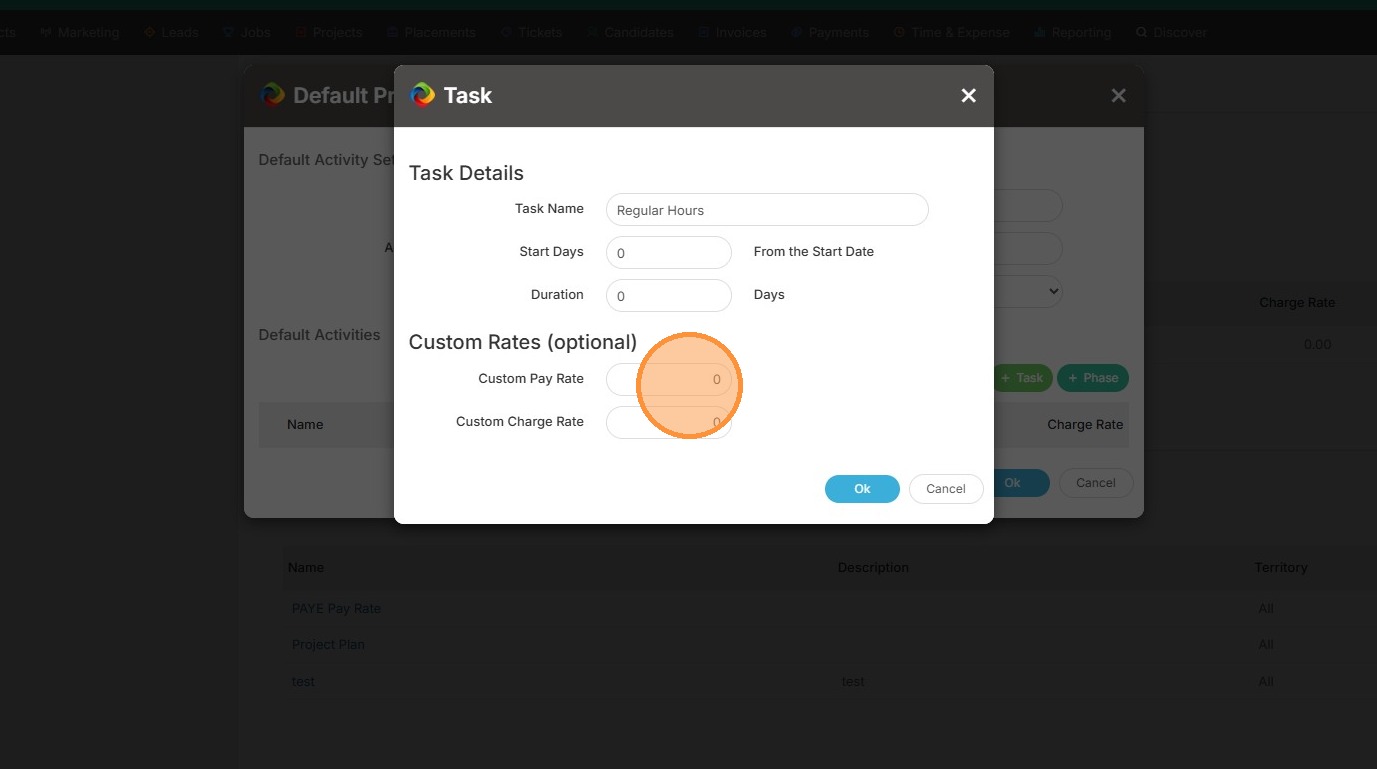This screenshot has height=769, width=1377.
Task: Close the Default Project dialog behind
Action: pyautogui.click(x=1118, y=95)
